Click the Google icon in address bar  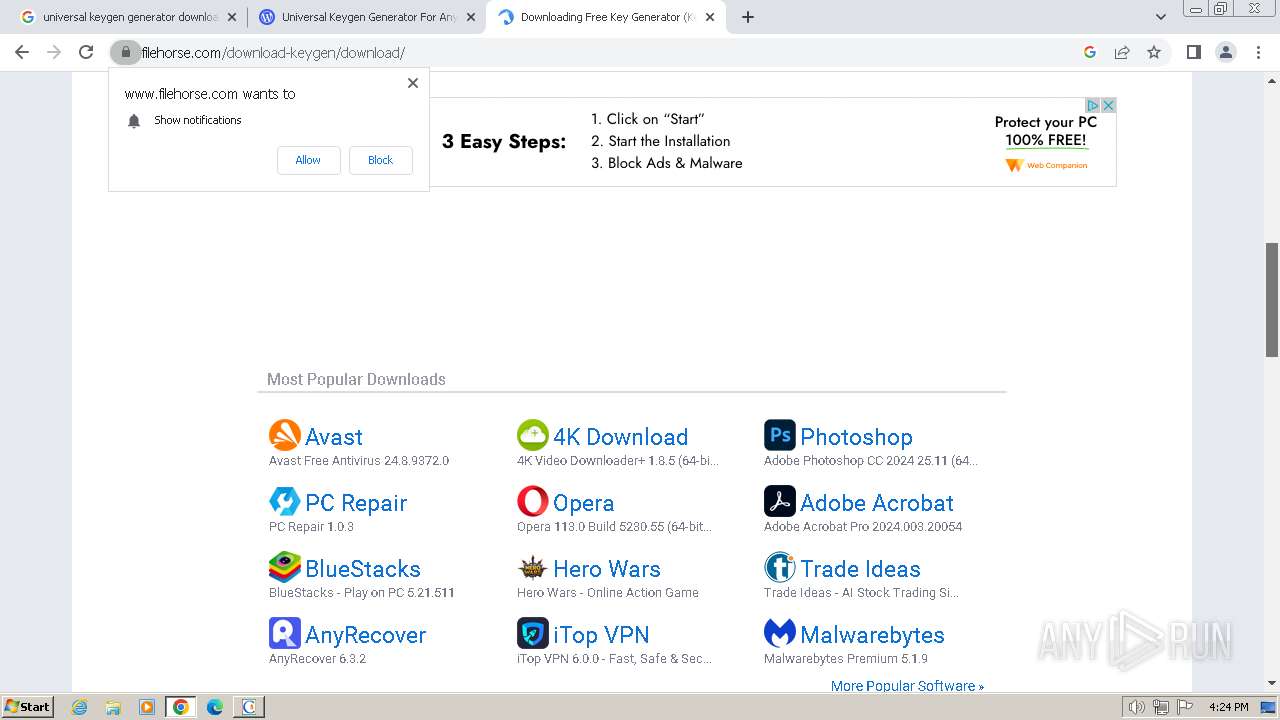click(x=1090, y=52)
